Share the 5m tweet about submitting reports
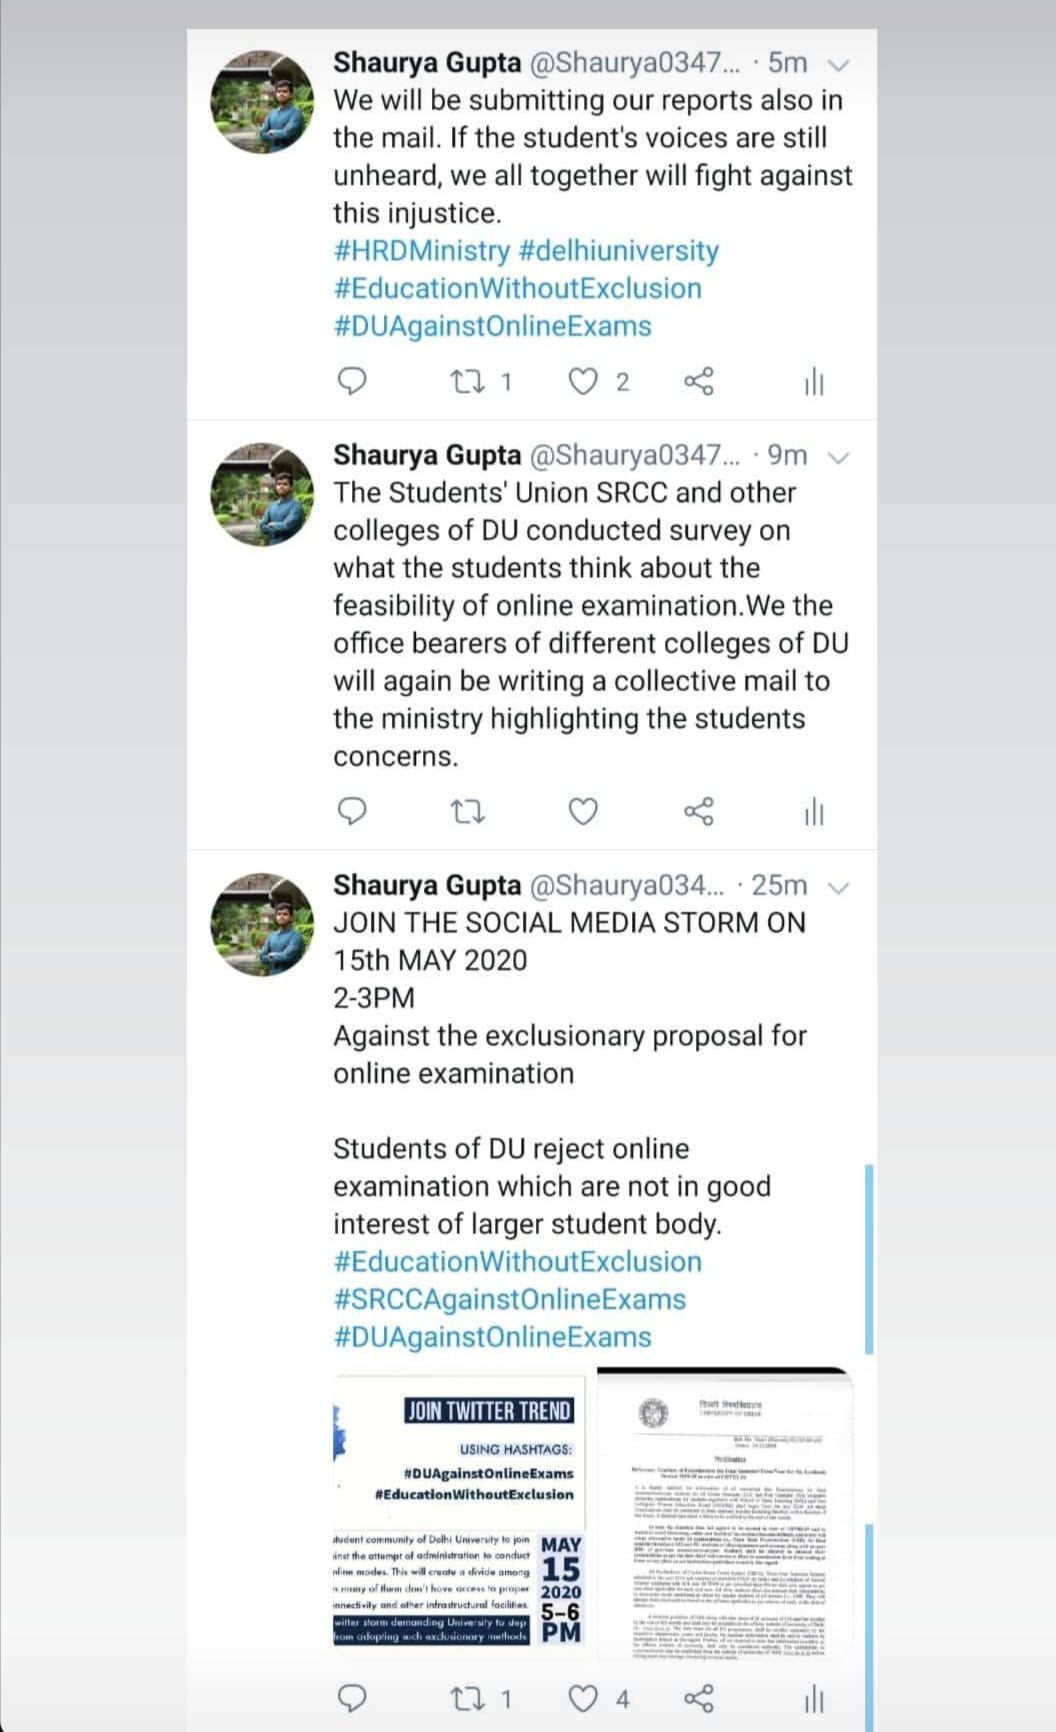1056x1732 pixels. (x=699, y=381)
